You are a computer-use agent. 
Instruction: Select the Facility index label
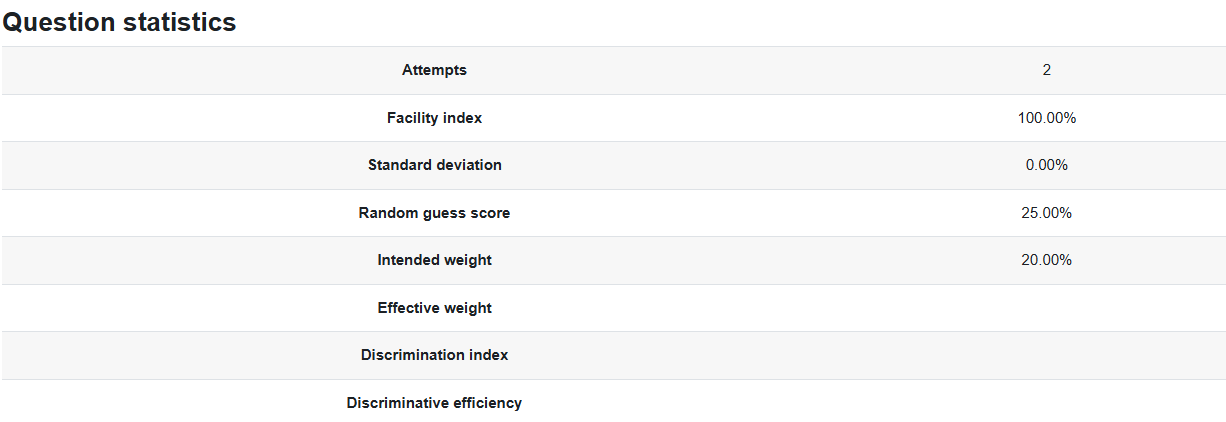click(434, 118)
